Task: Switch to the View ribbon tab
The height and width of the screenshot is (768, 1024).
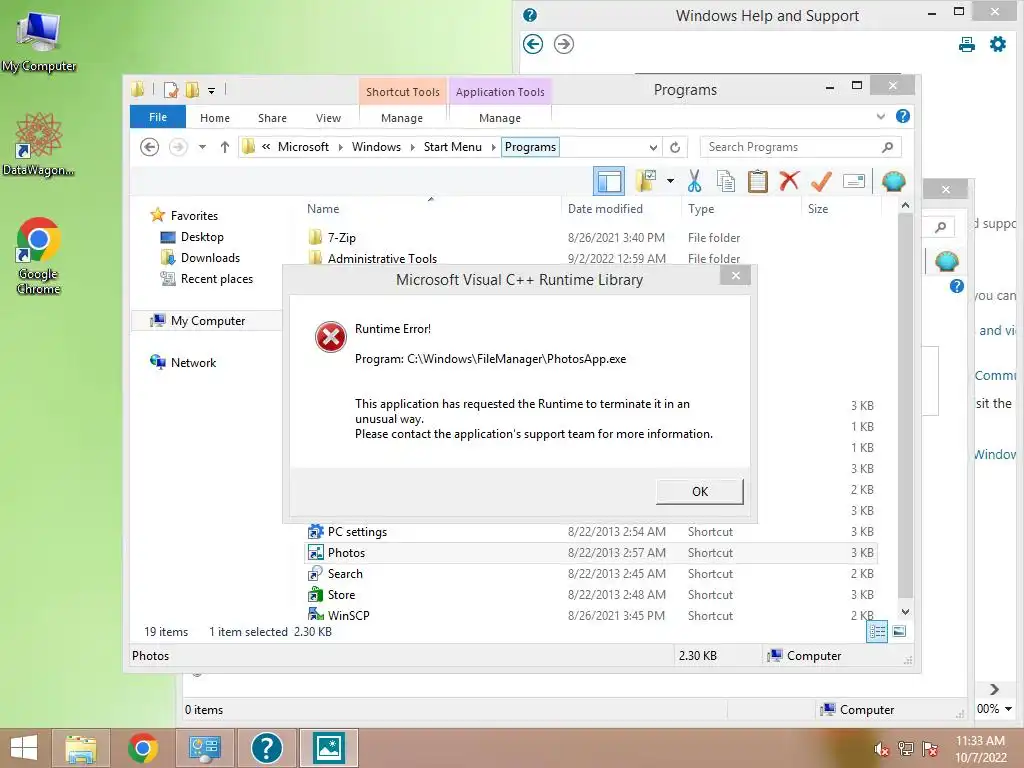Action: (328, 118)
